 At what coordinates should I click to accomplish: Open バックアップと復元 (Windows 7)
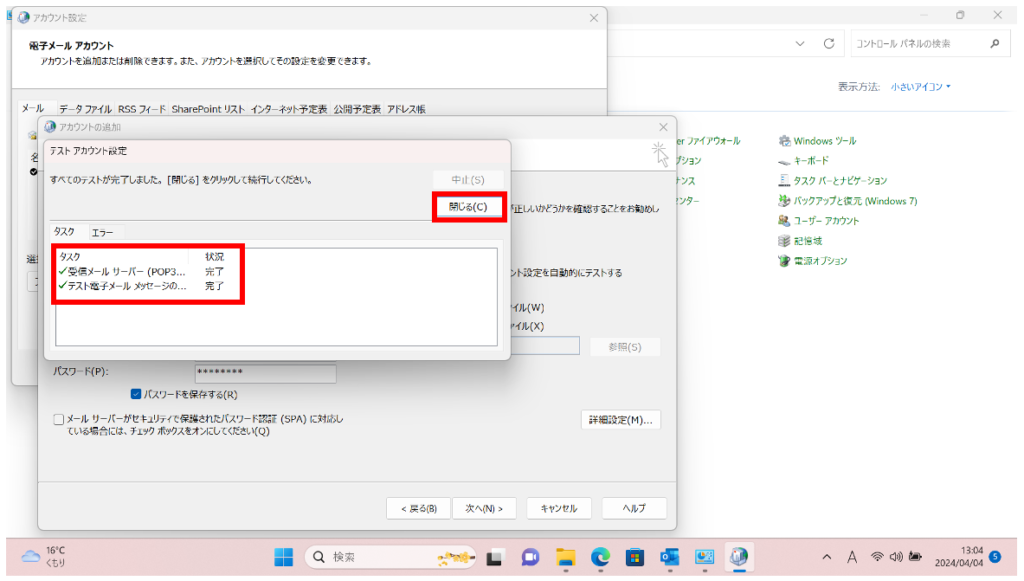point(854,201)
